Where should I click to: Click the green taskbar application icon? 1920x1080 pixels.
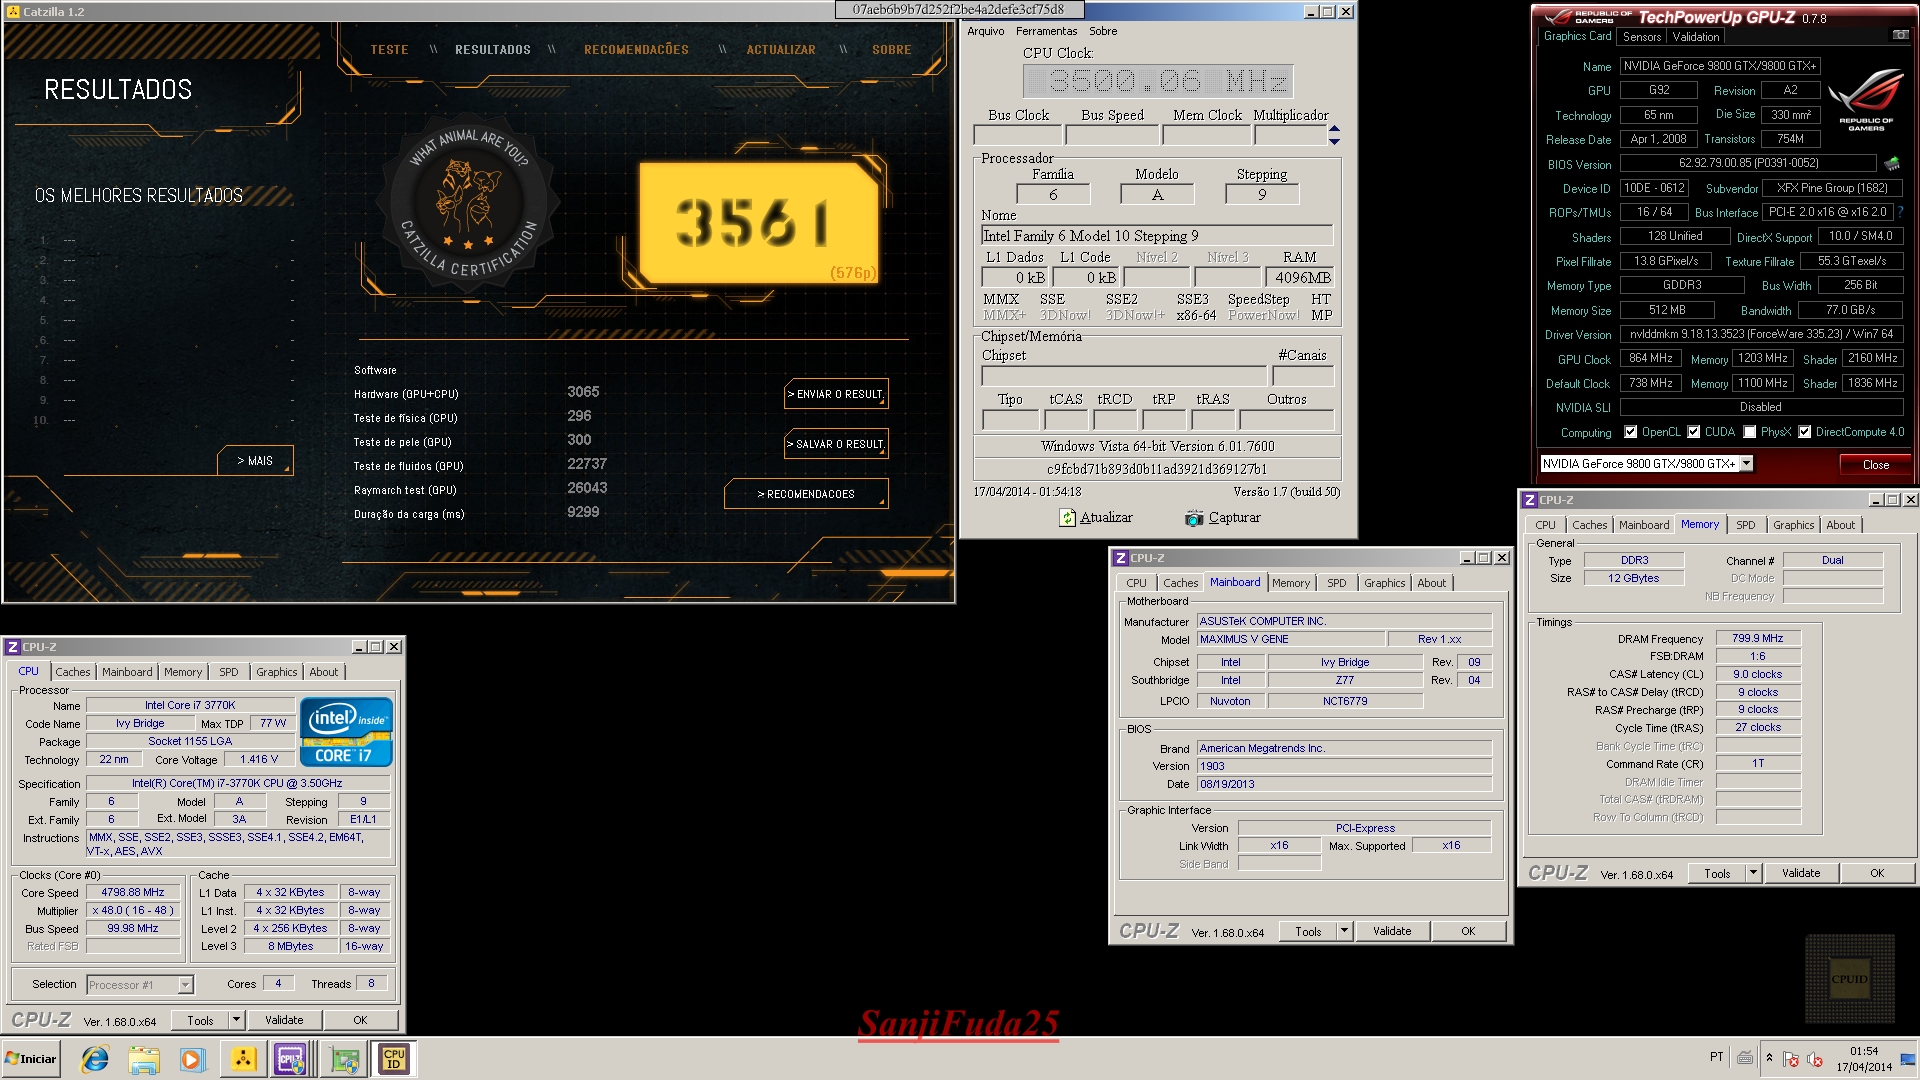(x=345, y=1059)
